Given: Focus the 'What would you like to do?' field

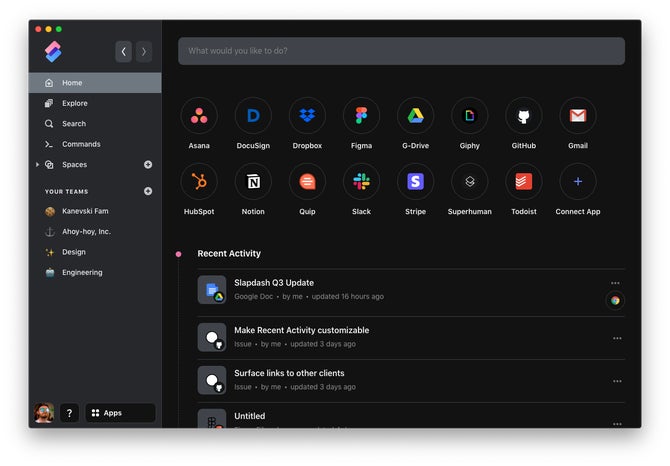Looking at the screenshot, I should 402,51.
